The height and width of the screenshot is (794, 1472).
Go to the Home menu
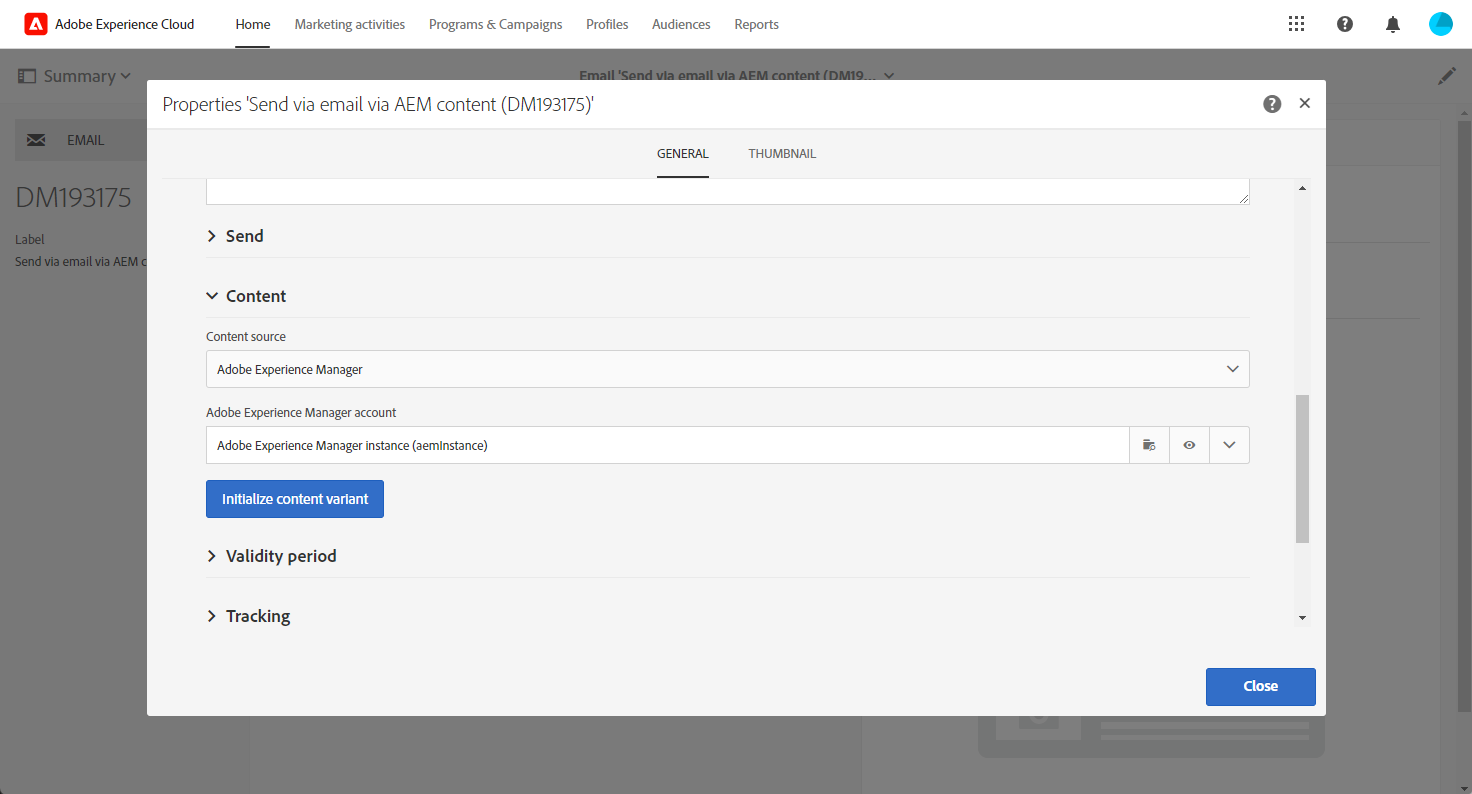pos(253,24)
